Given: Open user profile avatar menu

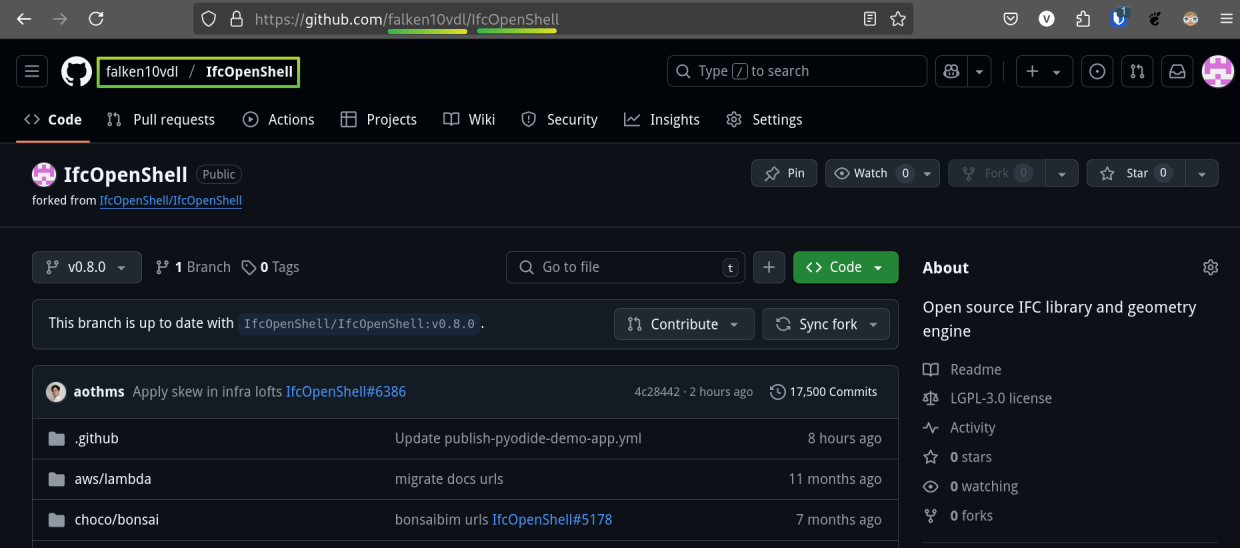Looking at the screenshot, I should (1217, 71).
